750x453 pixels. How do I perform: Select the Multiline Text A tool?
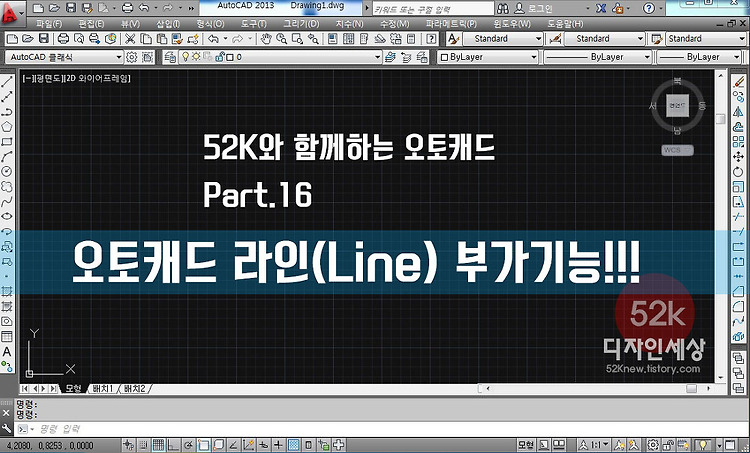[7, 352]
